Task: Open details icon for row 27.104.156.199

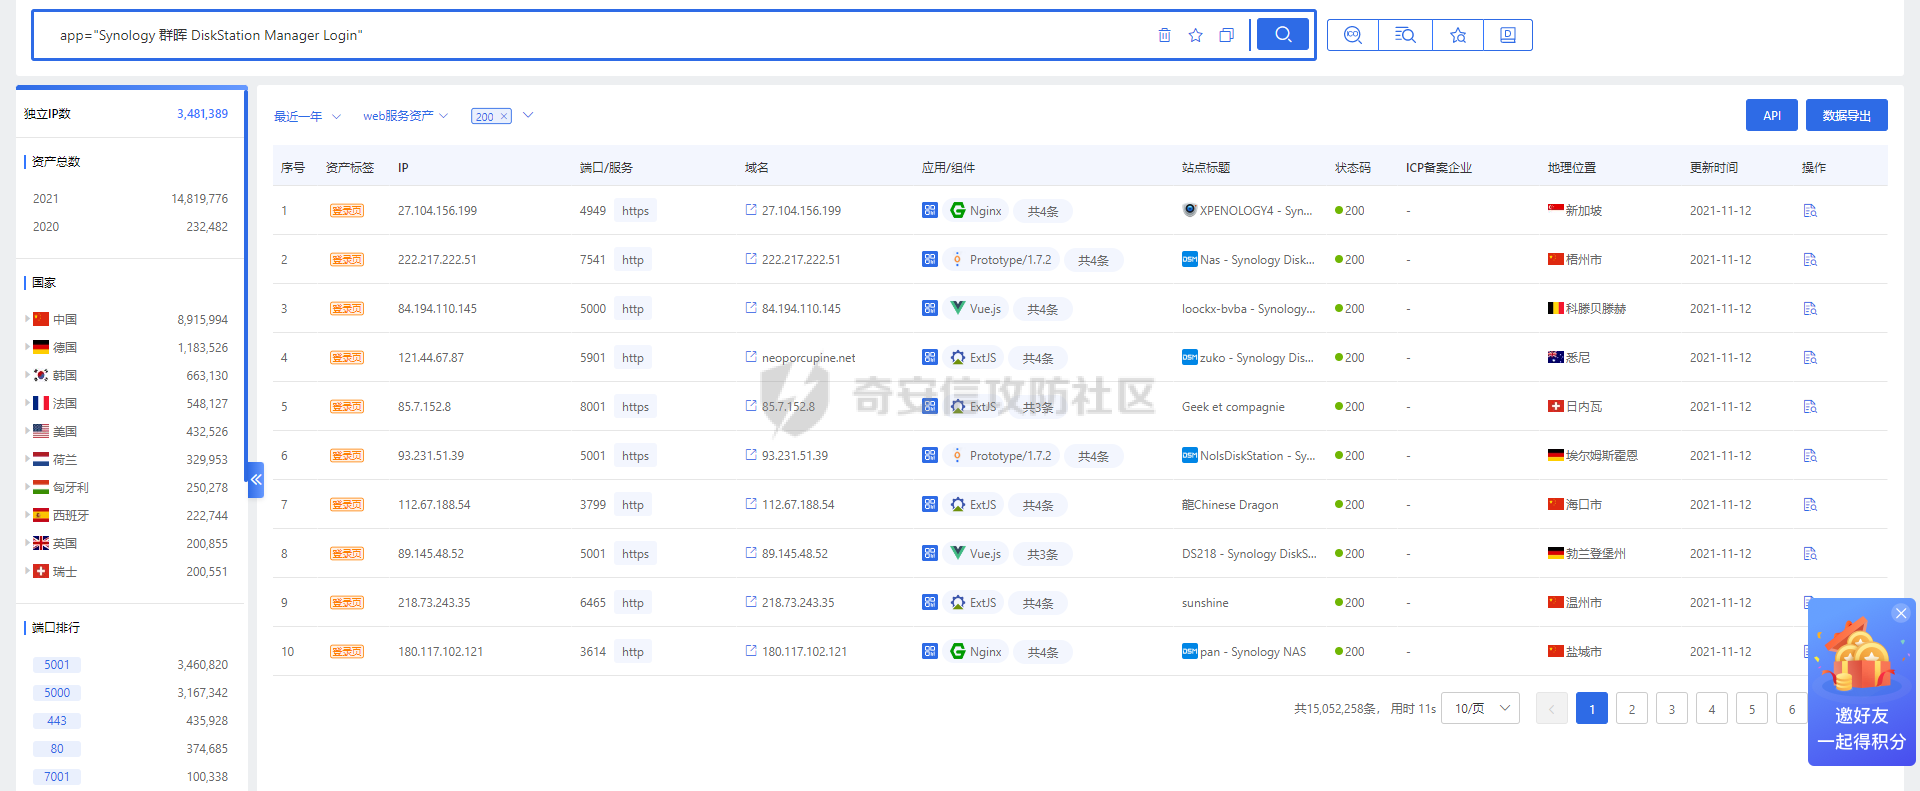Action: 1810,211
